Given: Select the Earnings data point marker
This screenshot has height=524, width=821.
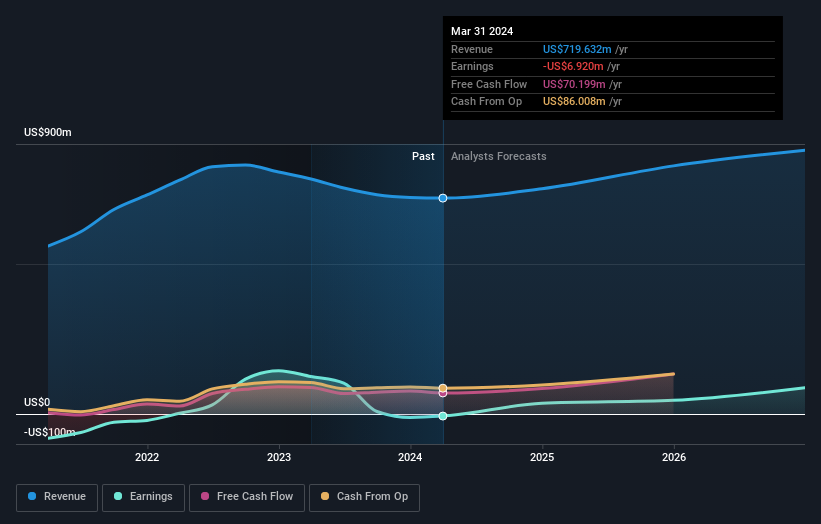Looking at the screenshot, I should (443, 416).
